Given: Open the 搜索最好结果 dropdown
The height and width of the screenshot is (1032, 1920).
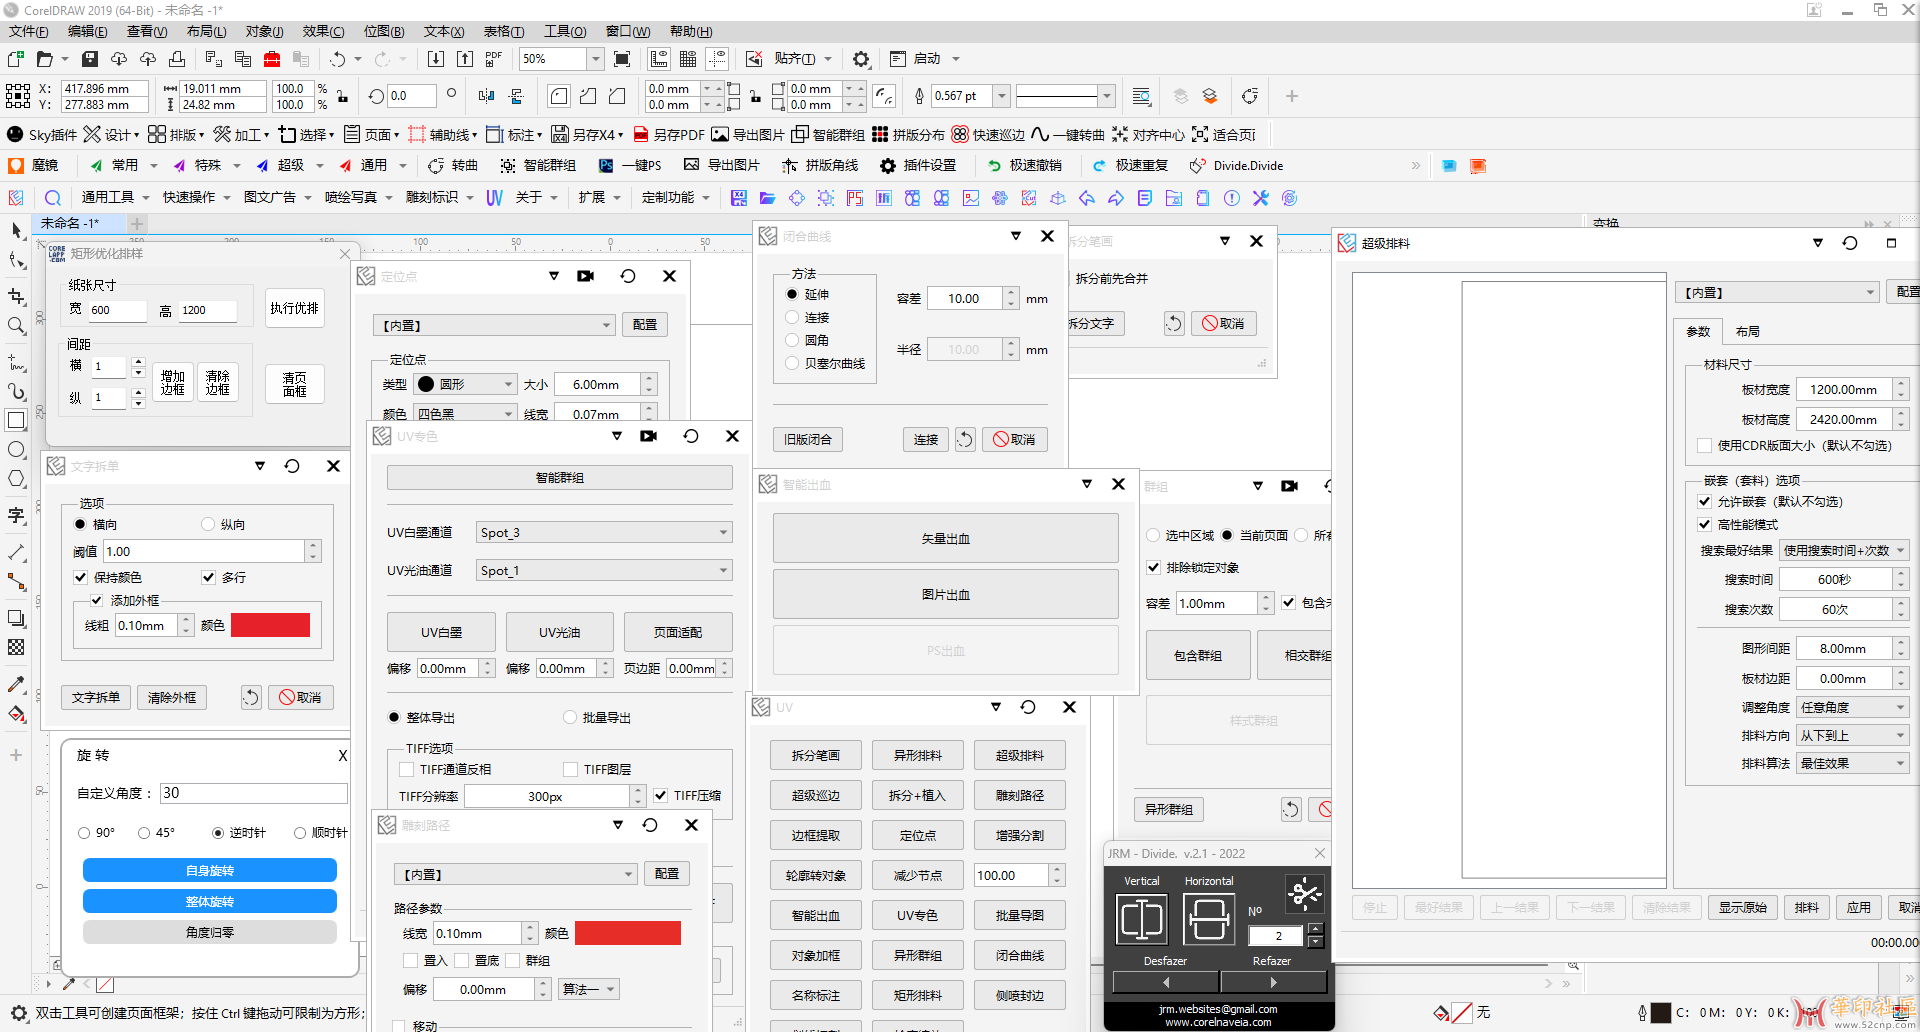Looking at the screenshot, I should 1844,550.
